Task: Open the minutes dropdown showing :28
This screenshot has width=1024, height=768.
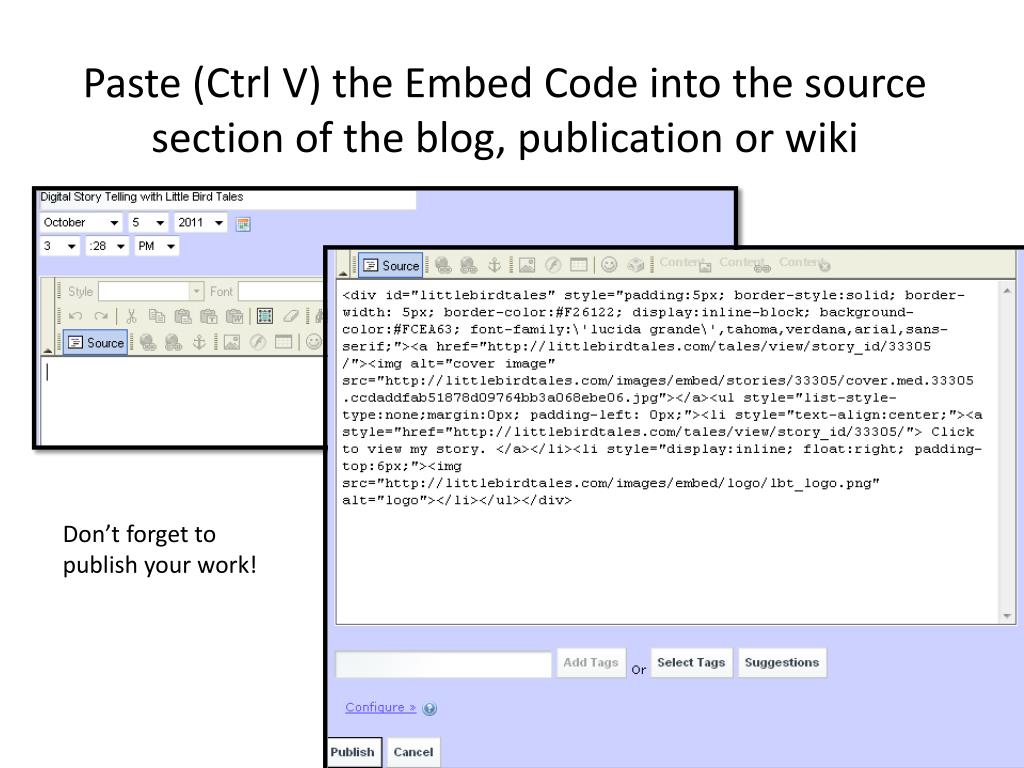Action: pyautogui.click(x=107, y=246)
